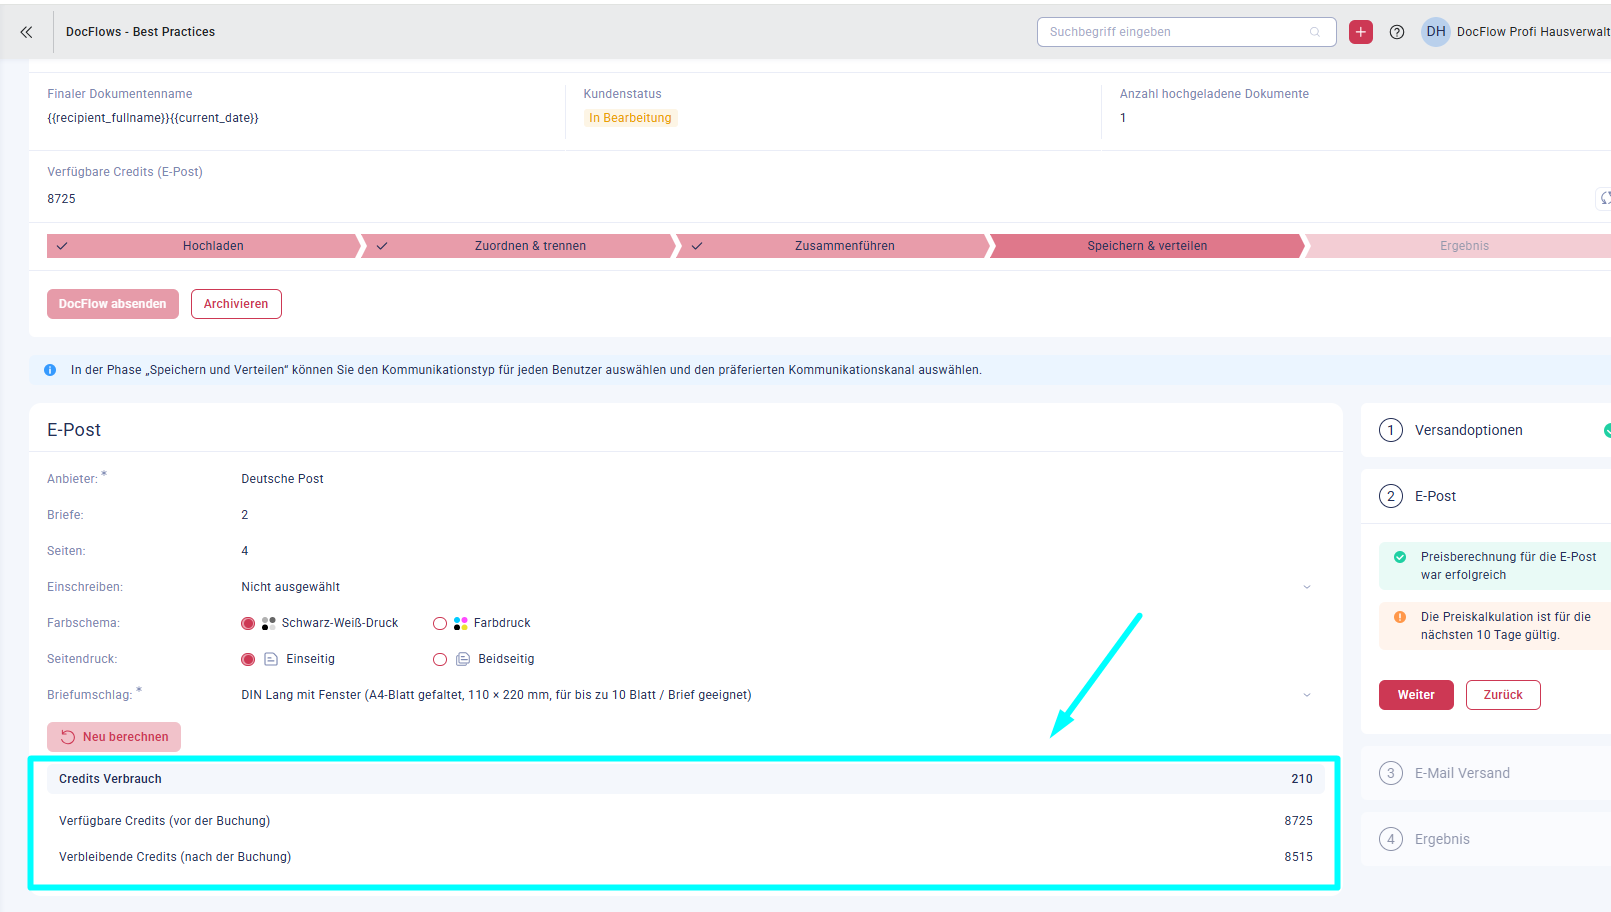Click the search magnifier icon
The image size is (1611, 912).
tap(1315, 32)
